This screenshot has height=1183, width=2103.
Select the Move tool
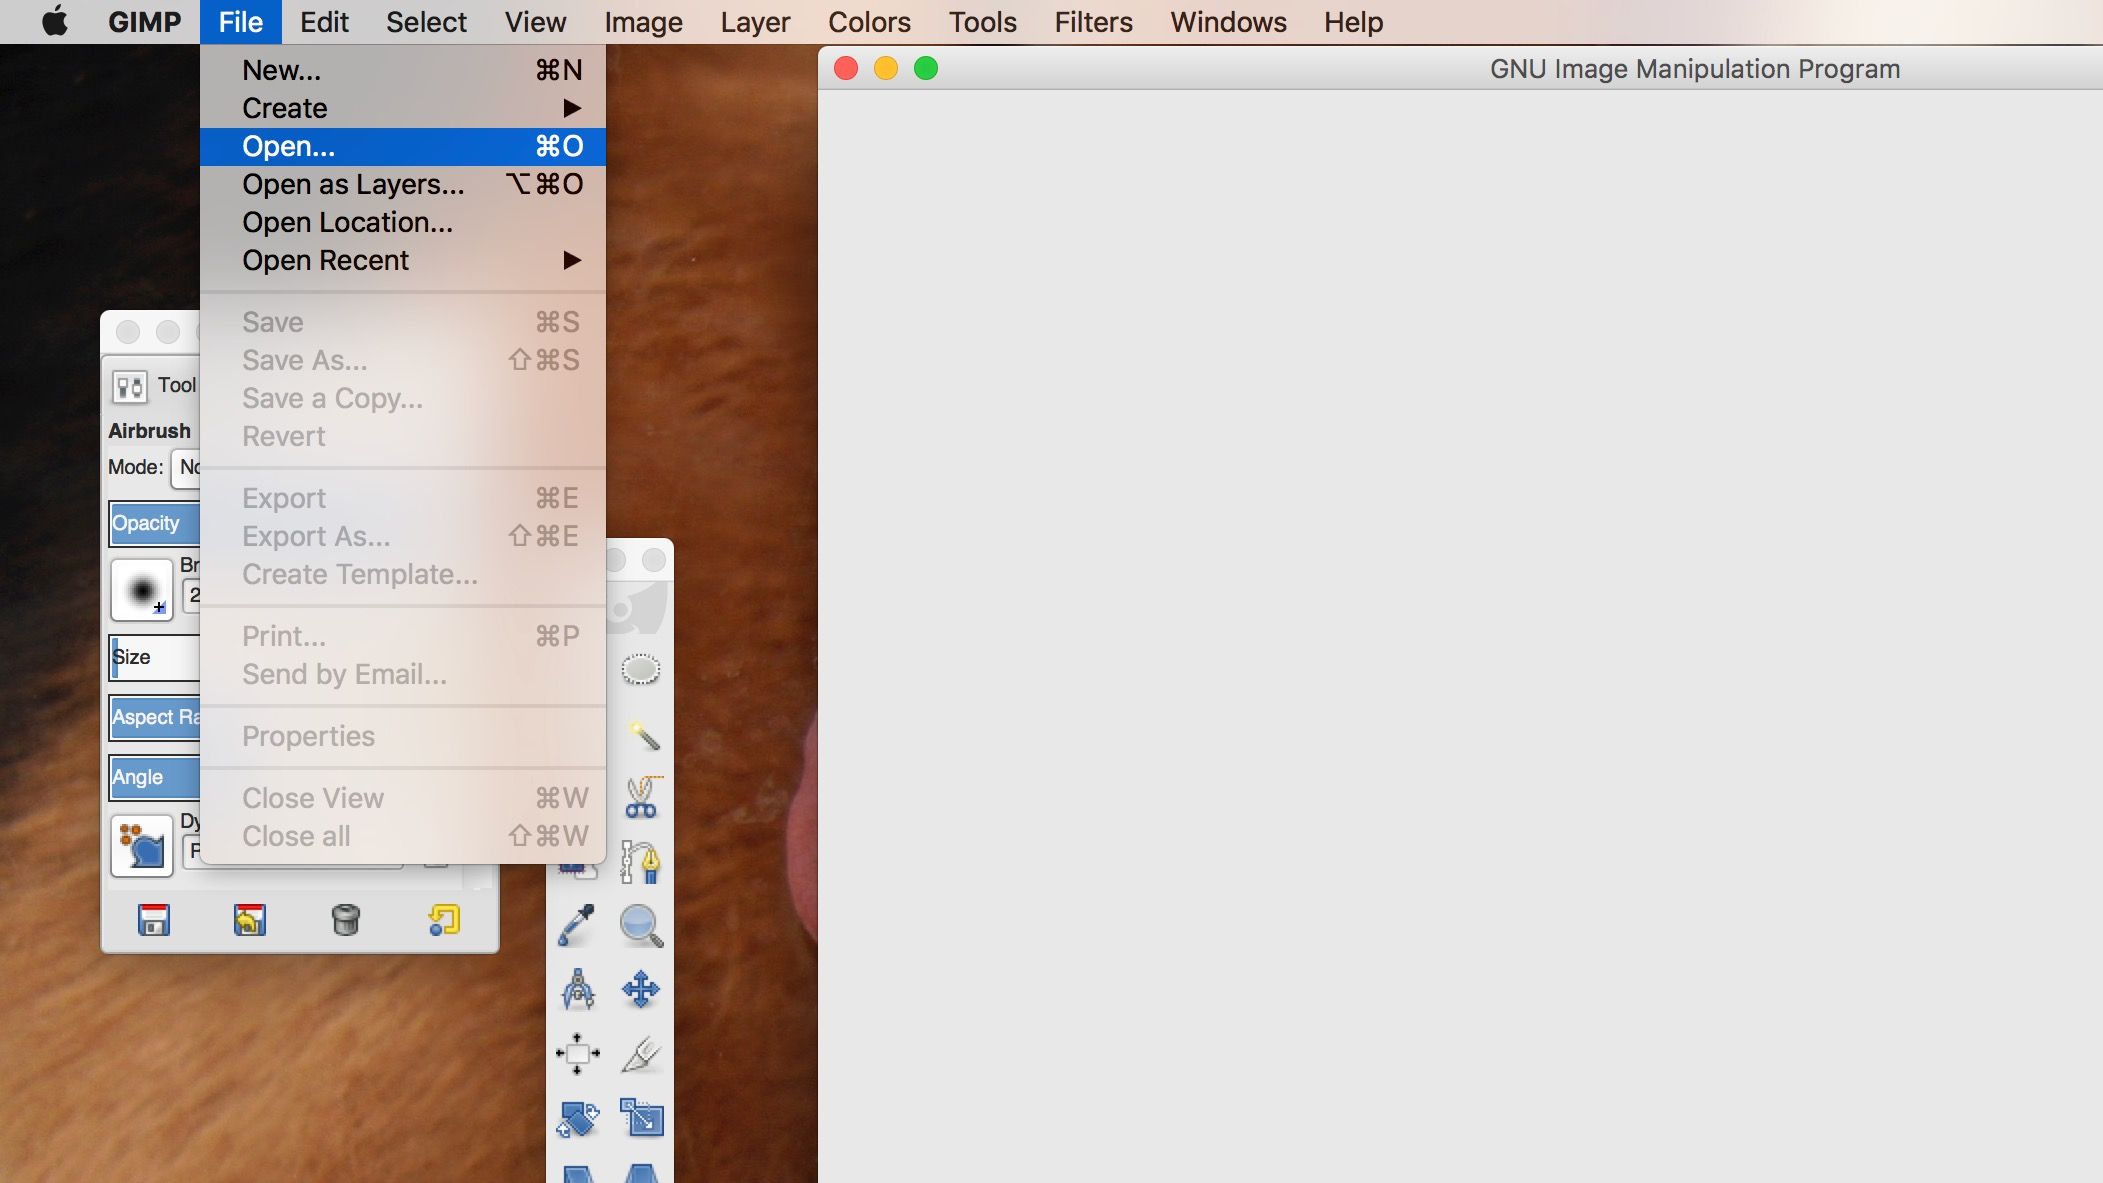point(641,990)
